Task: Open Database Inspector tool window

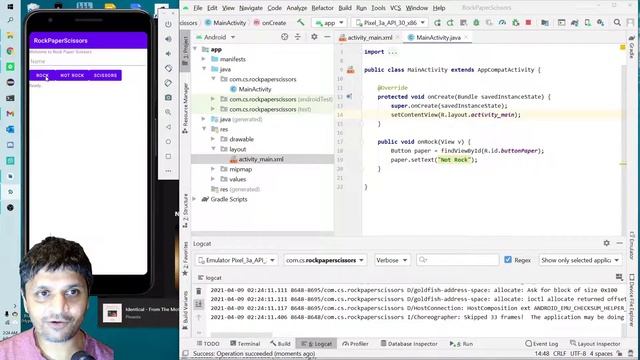Action: coord(409,344)
